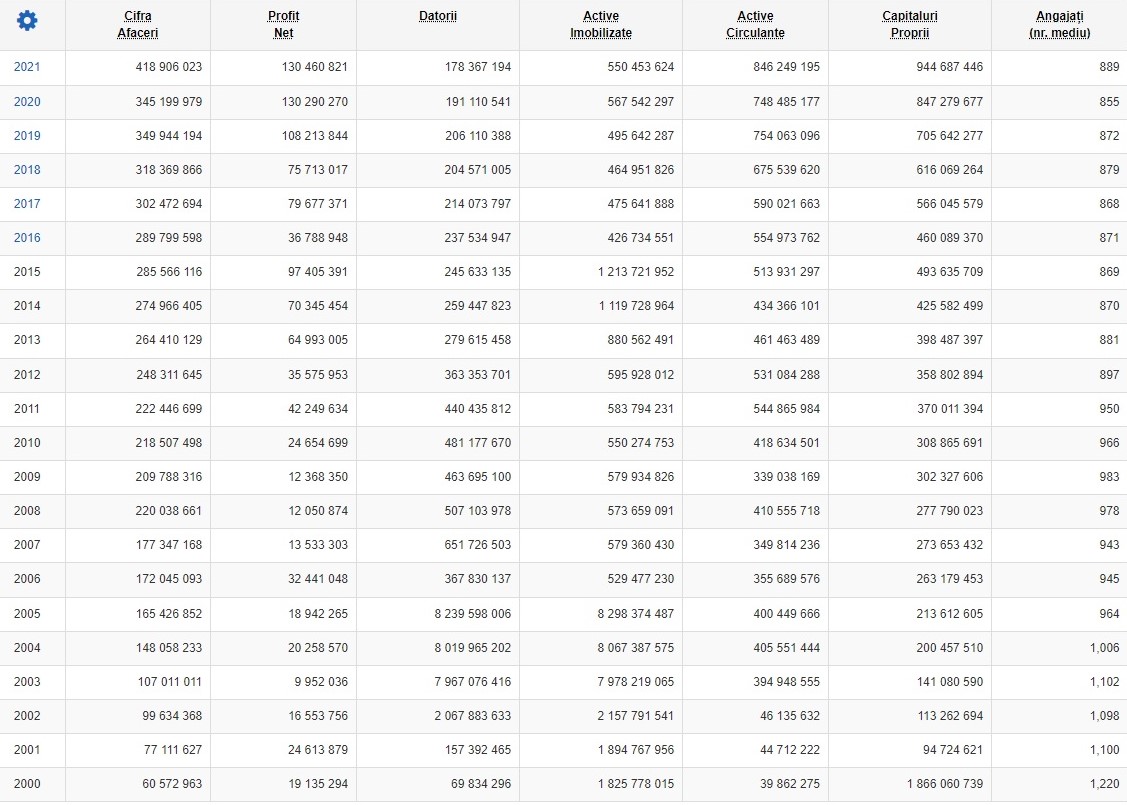Select 2021 turnover value 418 906 023
The image size is (1127, 805).
(x=169, y=67)
